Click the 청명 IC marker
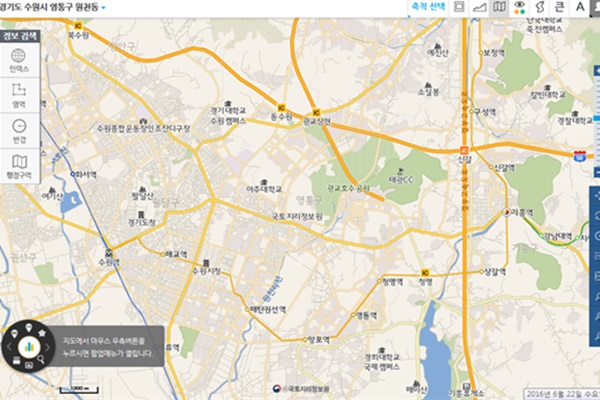Screen dimensions: 600x400 click(425, 273)
